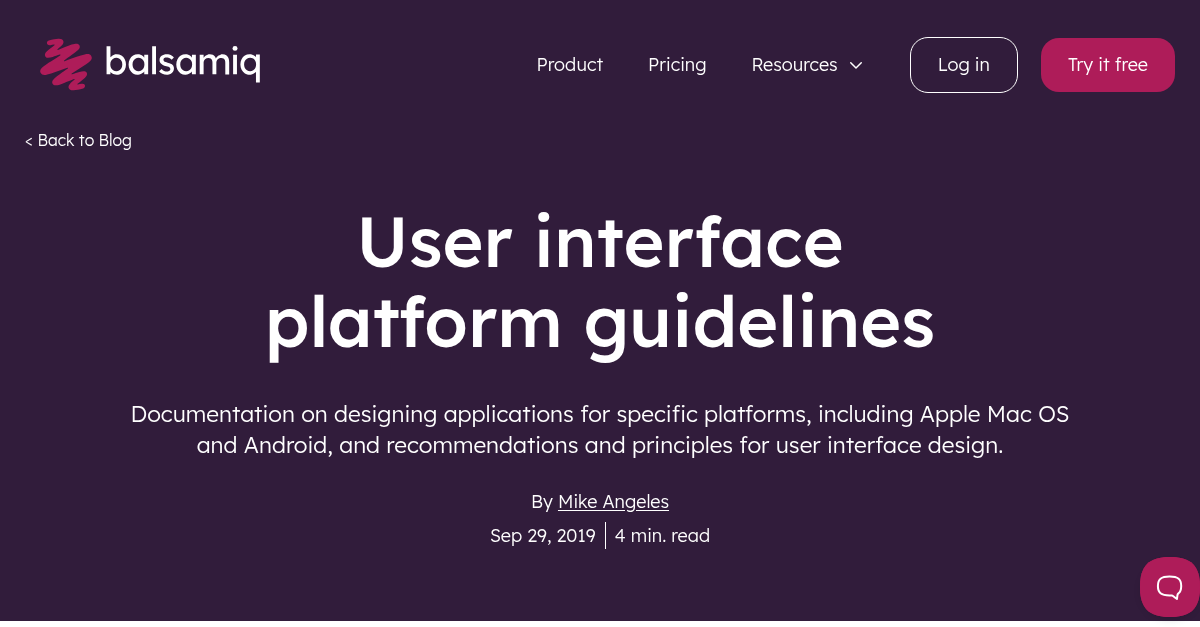Click the Log in button
The image size is (1200, 627).
pos(963,64)
